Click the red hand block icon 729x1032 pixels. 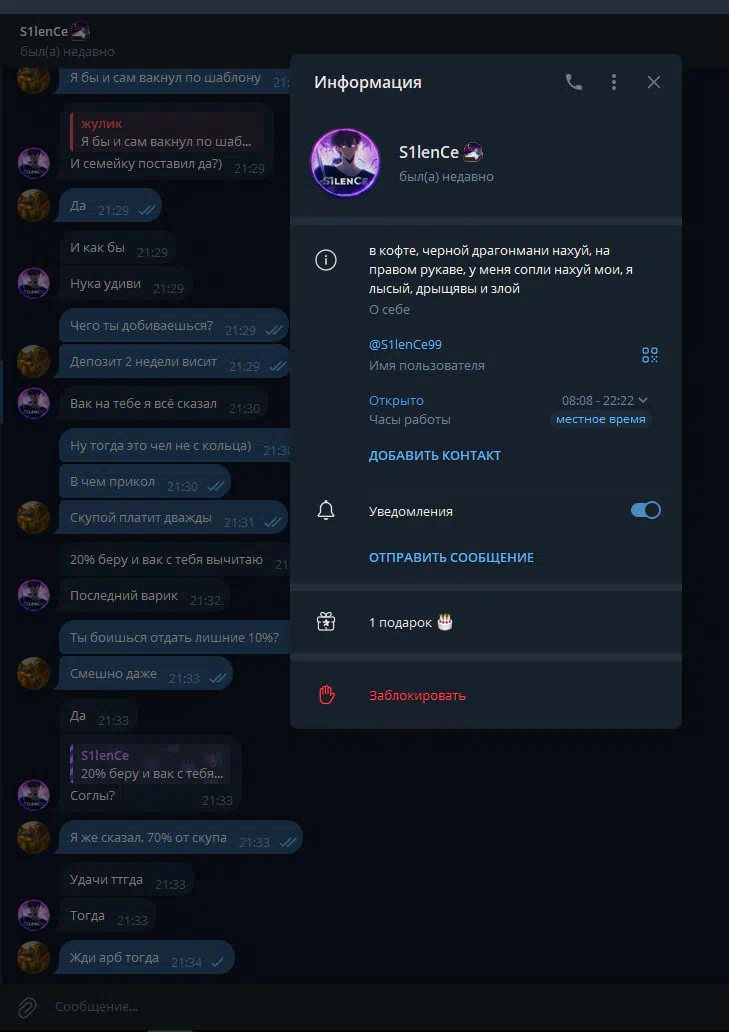pos(326,695)
